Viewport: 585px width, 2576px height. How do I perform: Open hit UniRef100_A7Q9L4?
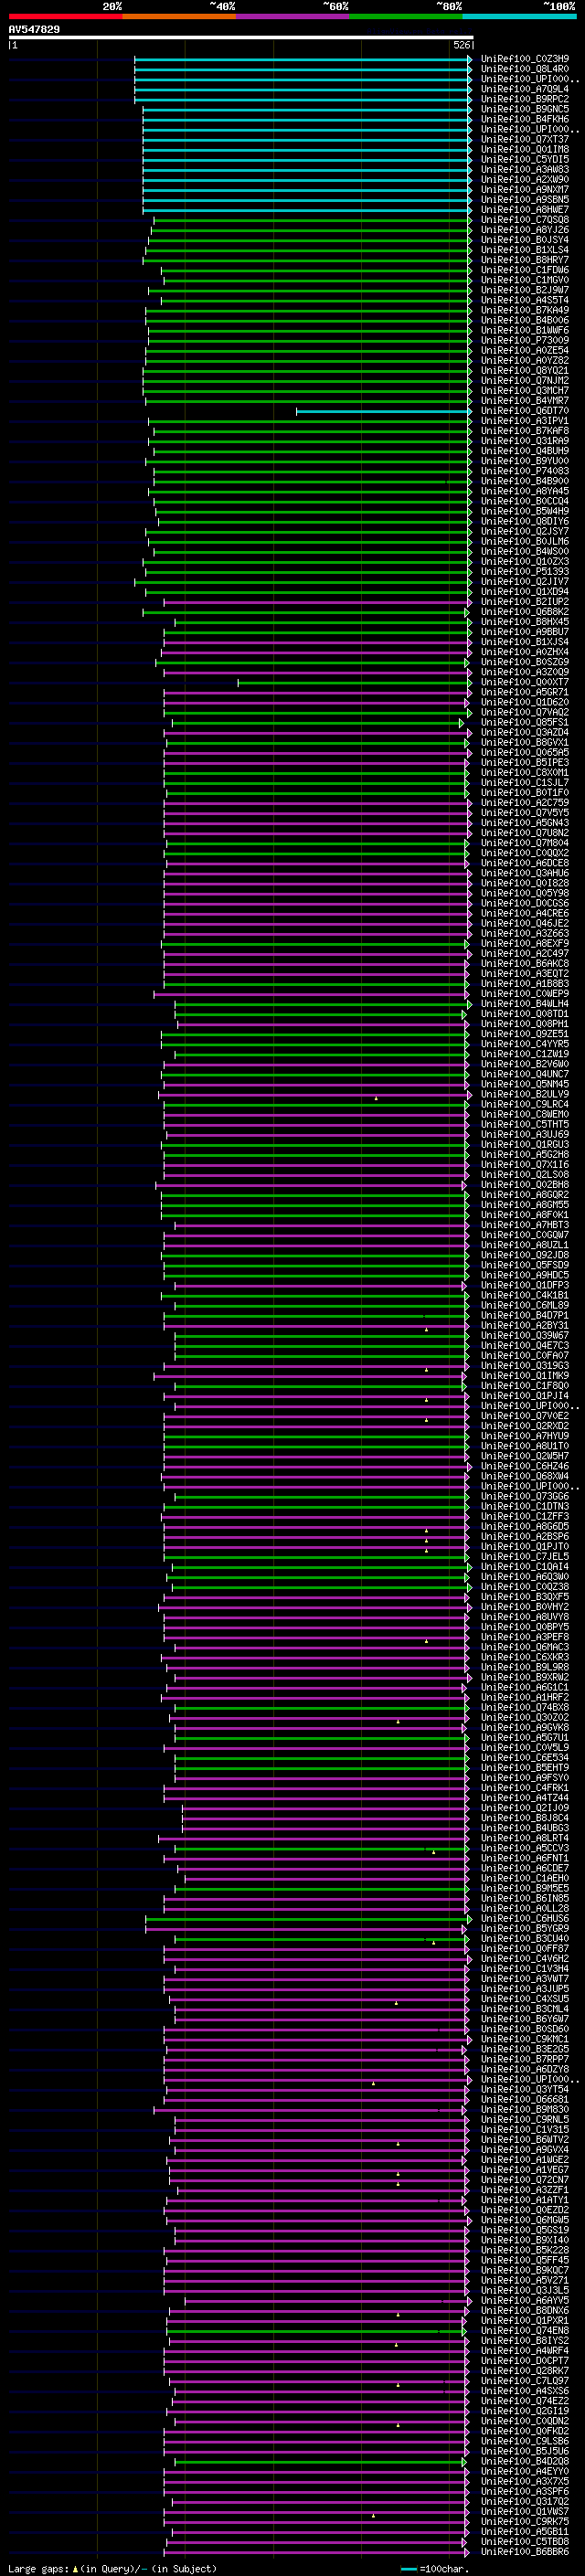tap(525, 89)
